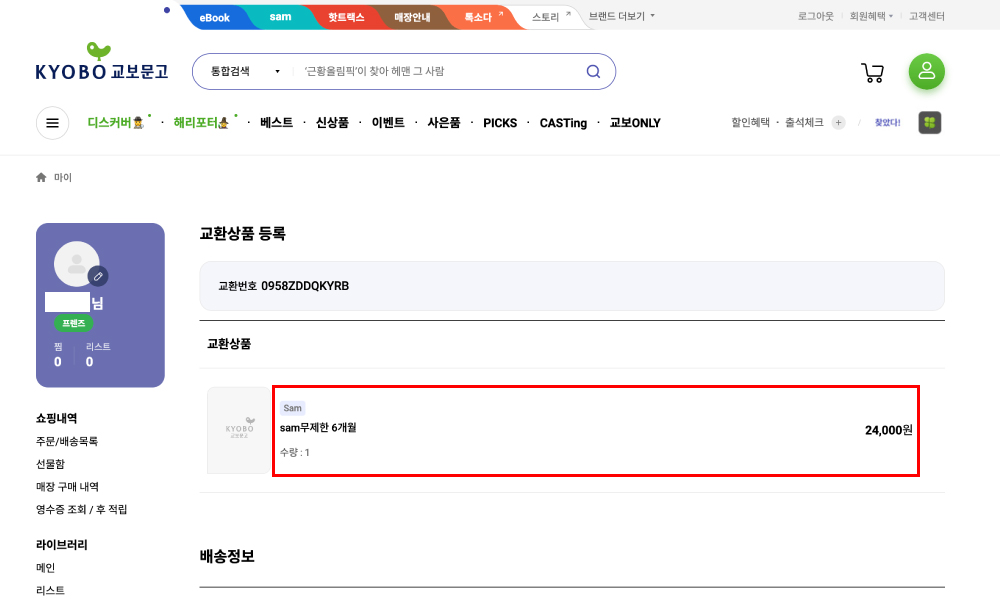Open the 베스트 menu
This screenshot has width=1000, height=600.
click(276, 122)
